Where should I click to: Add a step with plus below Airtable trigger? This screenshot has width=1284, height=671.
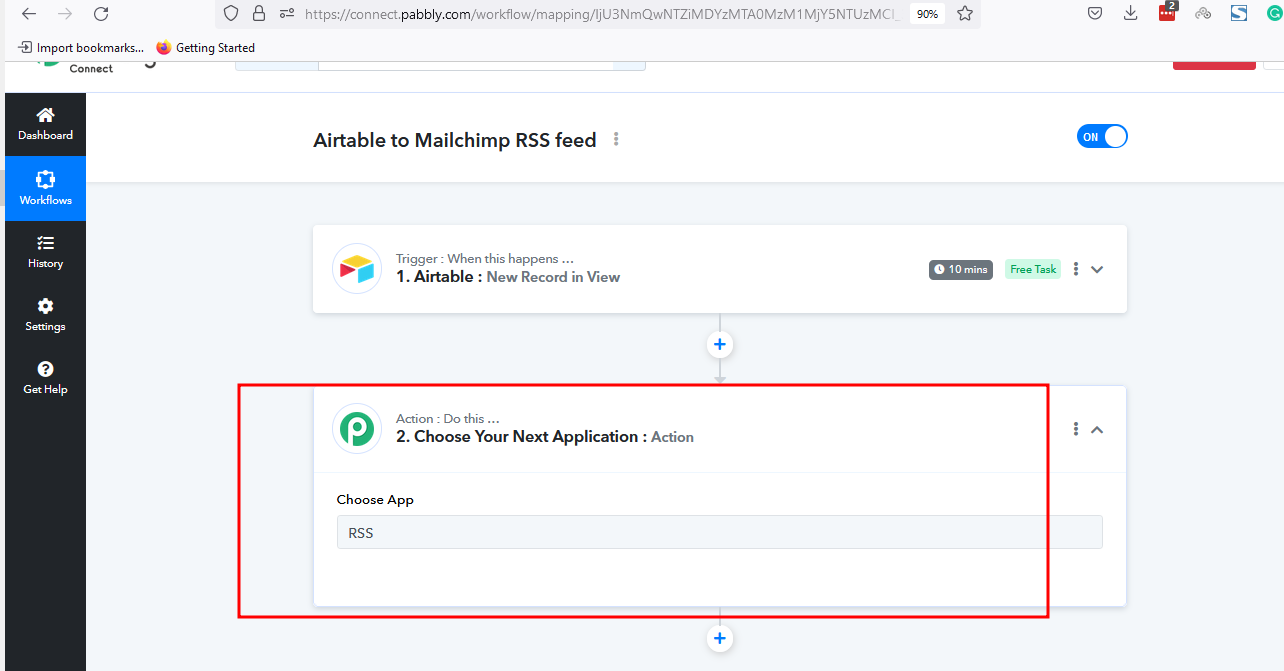[x=720, y=344]
